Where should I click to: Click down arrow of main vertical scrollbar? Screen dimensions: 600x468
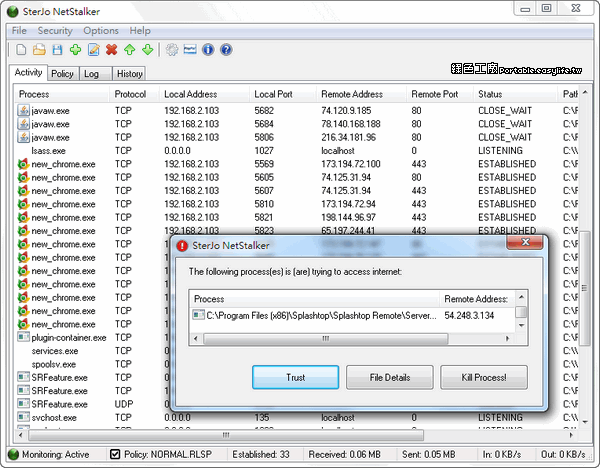point(585,422)
